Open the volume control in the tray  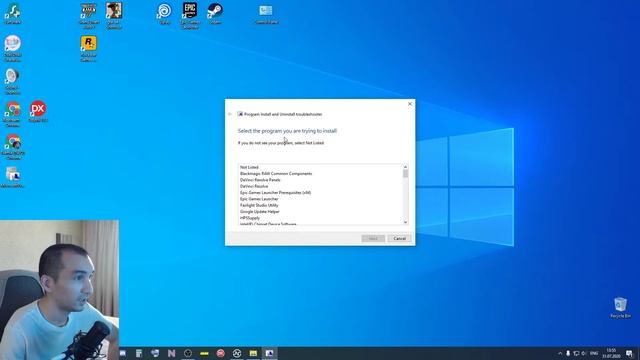[584, 353]
